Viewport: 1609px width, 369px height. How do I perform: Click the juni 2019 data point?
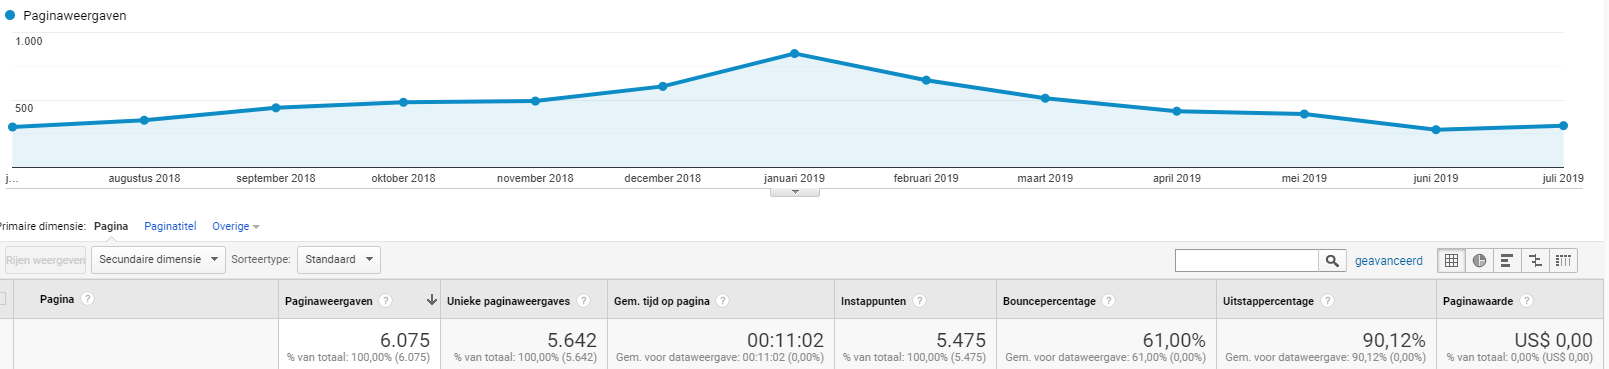coord(1436,129)
